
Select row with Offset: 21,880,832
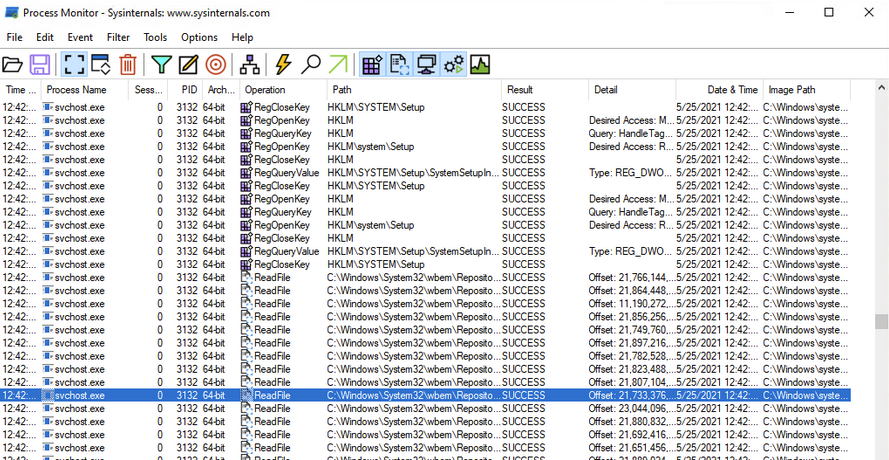coord(425,421)
